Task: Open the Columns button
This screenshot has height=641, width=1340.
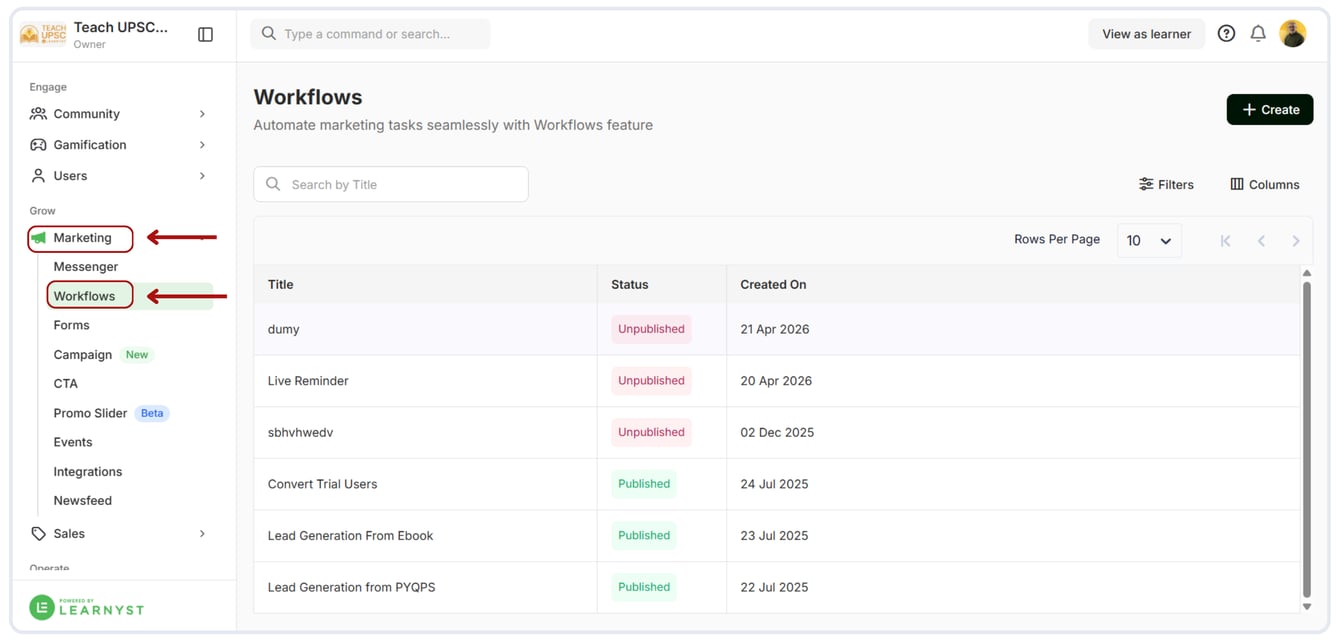Action: (1265, 184)
